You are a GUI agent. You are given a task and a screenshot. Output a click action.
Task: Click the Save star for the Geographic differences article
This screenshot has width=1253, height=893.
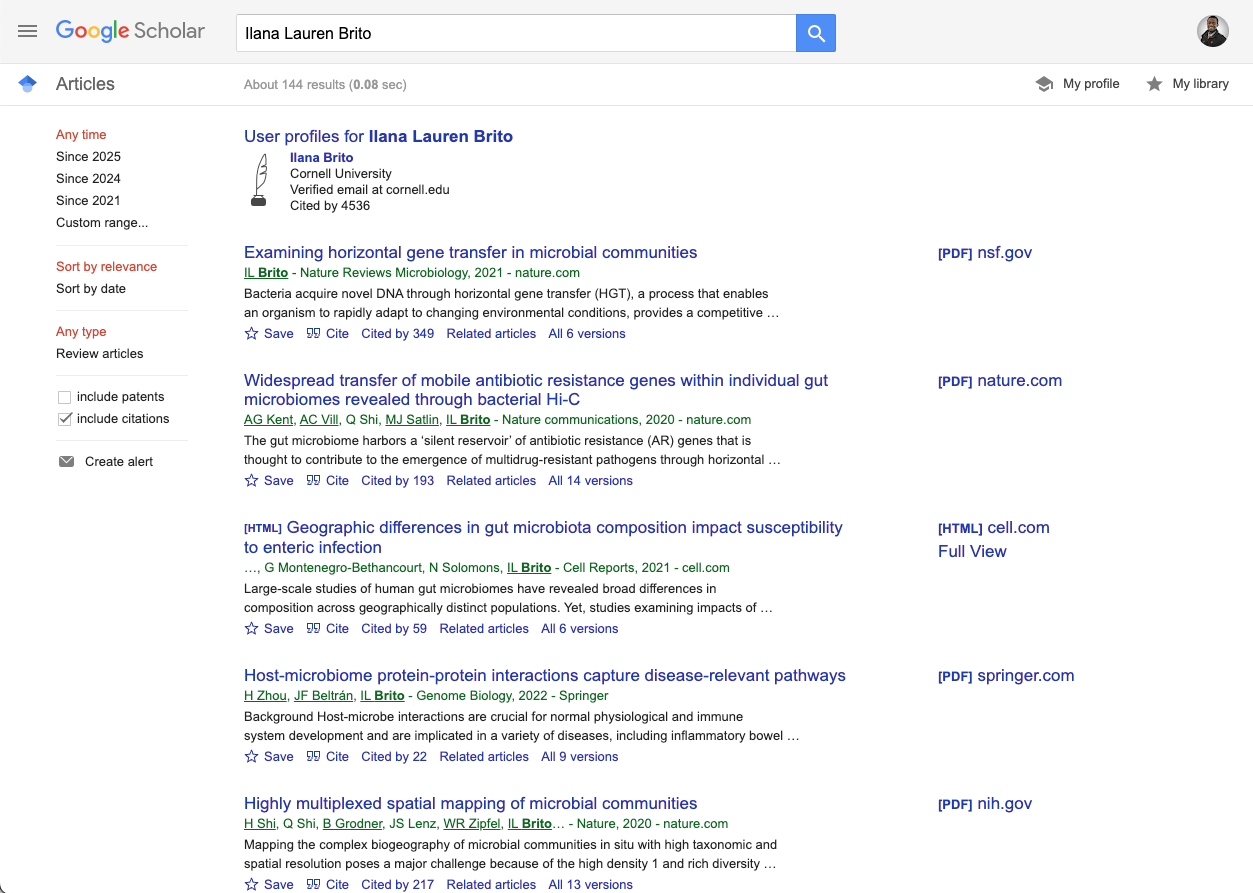tap(251, 629)
